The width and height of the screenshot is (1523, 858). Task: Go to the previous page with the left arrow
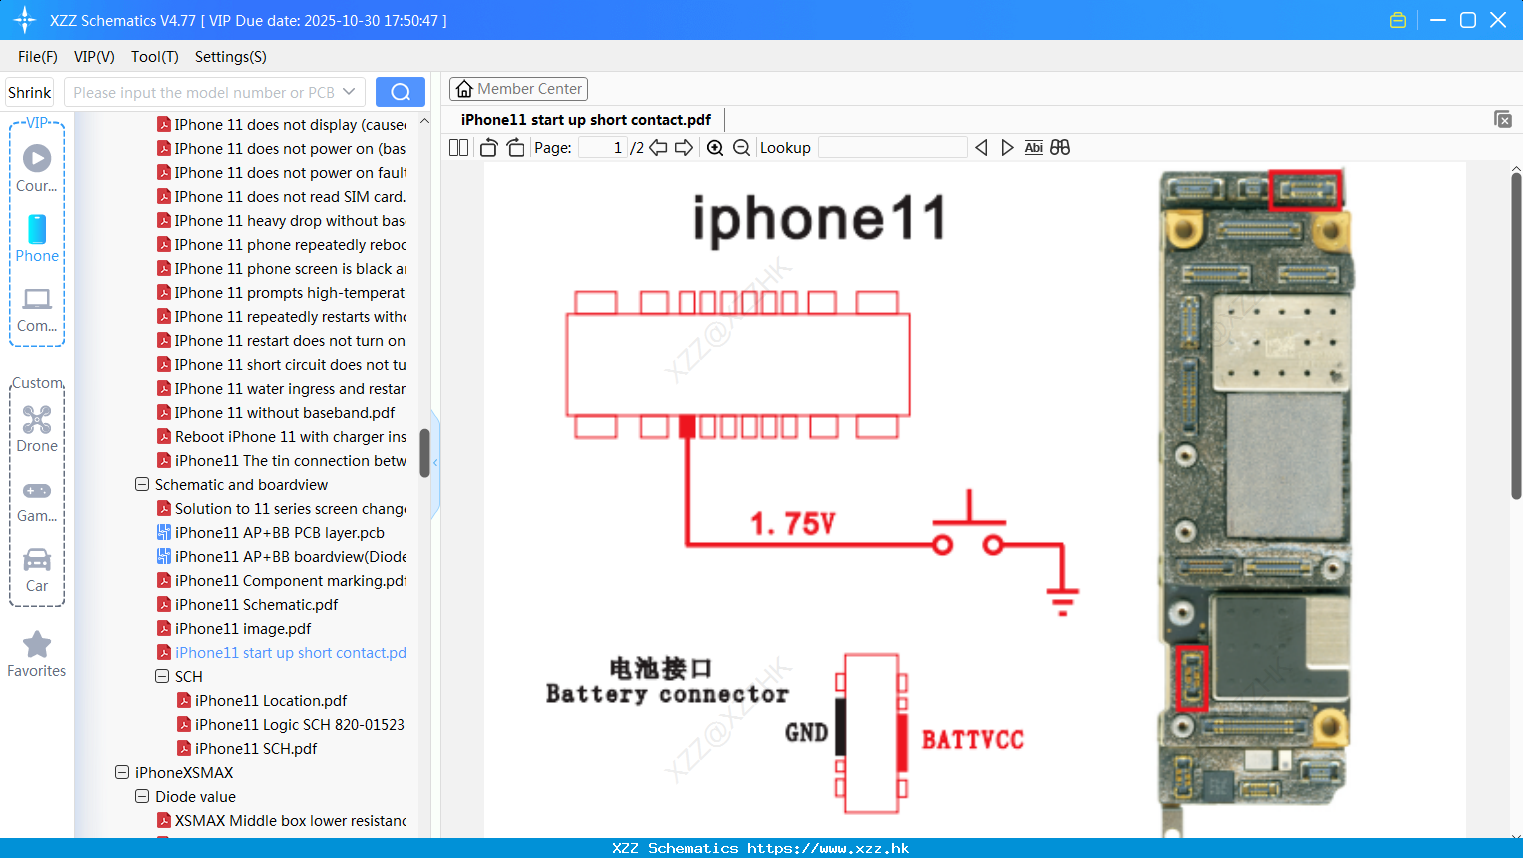pyautogui.click(x=658, y=148)
